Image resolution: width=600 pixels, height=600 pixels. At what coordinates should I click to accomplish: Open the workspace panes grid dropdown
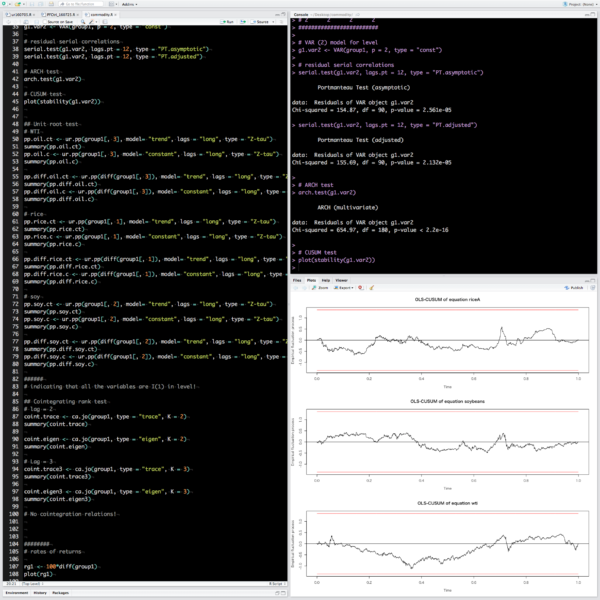[113, 4]
